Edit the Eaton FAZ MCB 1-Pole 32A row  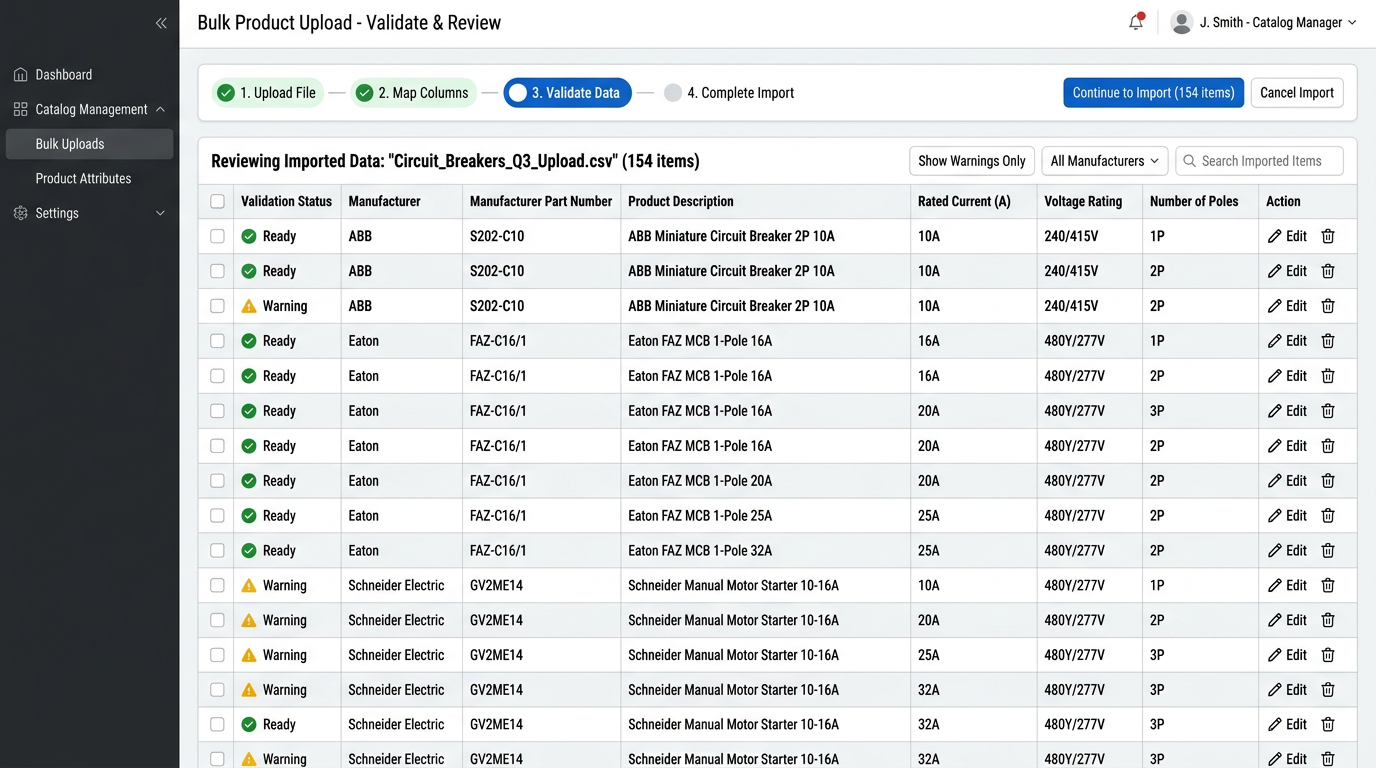[x=1287, y=551]
